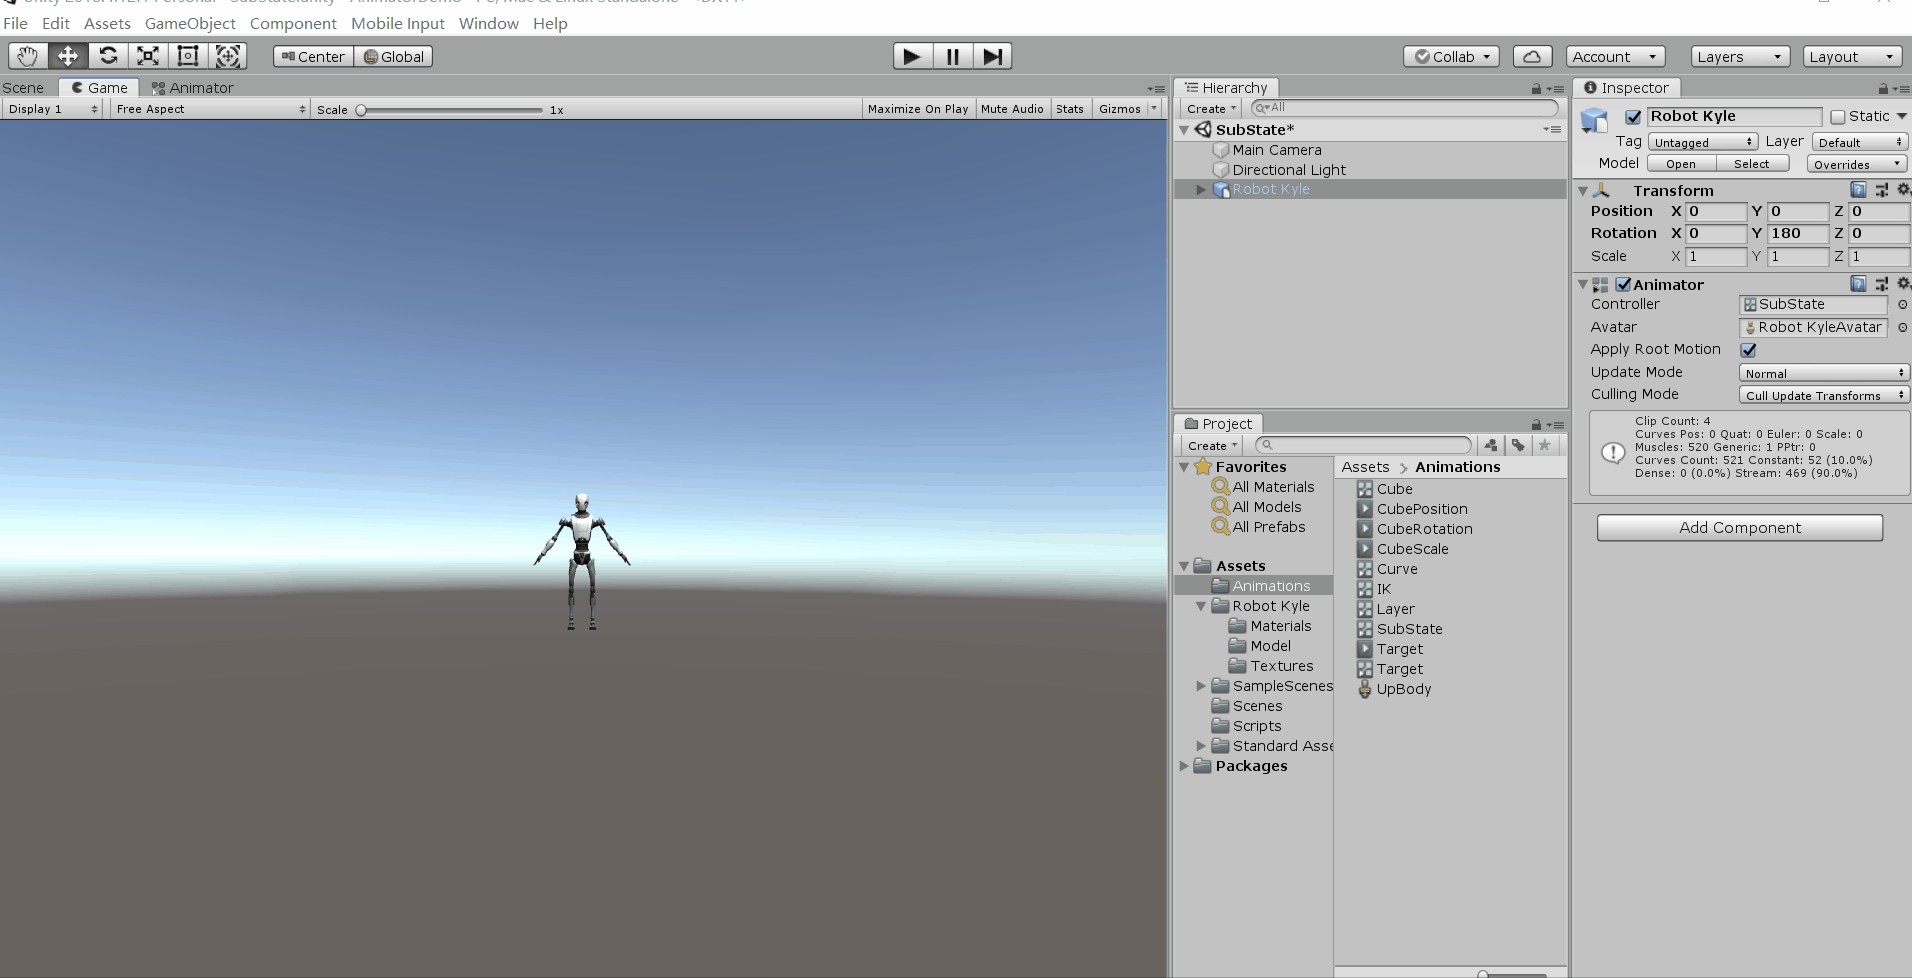This screenshot has height=978, width=1912.
Task: Pick Animator Controller object via circle
Action: pyautogui.click(x=1902, y=305)
